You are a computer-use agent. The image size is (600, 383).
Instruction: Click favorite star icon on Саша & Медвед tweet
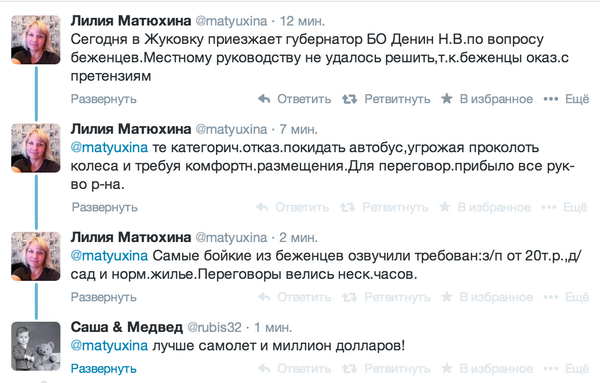point(446,368)
